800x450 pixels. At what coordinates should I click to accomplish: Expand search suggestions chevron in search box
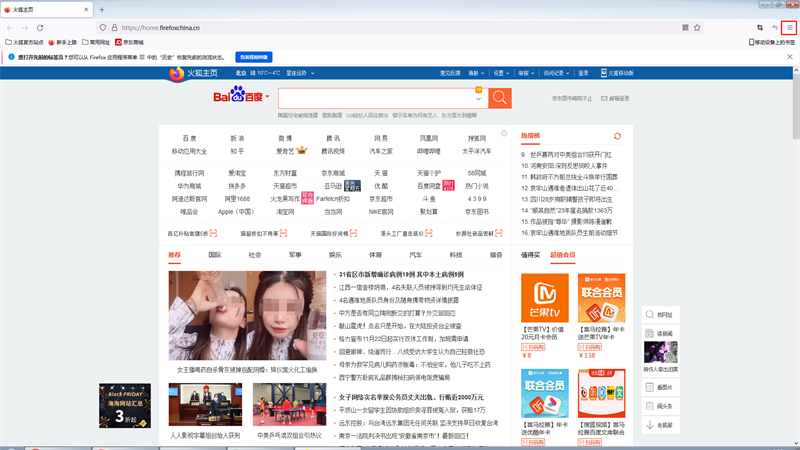pos(478,98)
